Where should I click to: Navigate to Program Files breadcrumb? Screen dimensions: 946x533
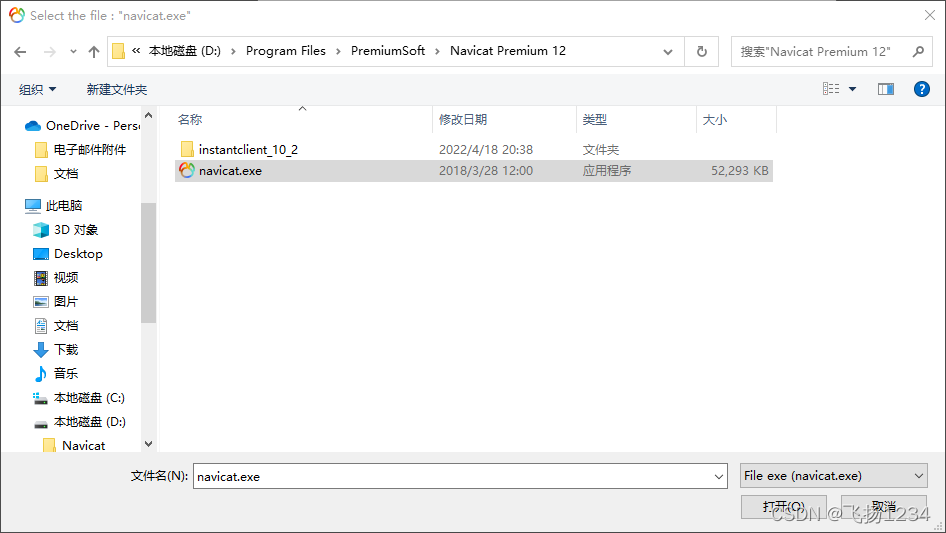[x=285, y=51]
